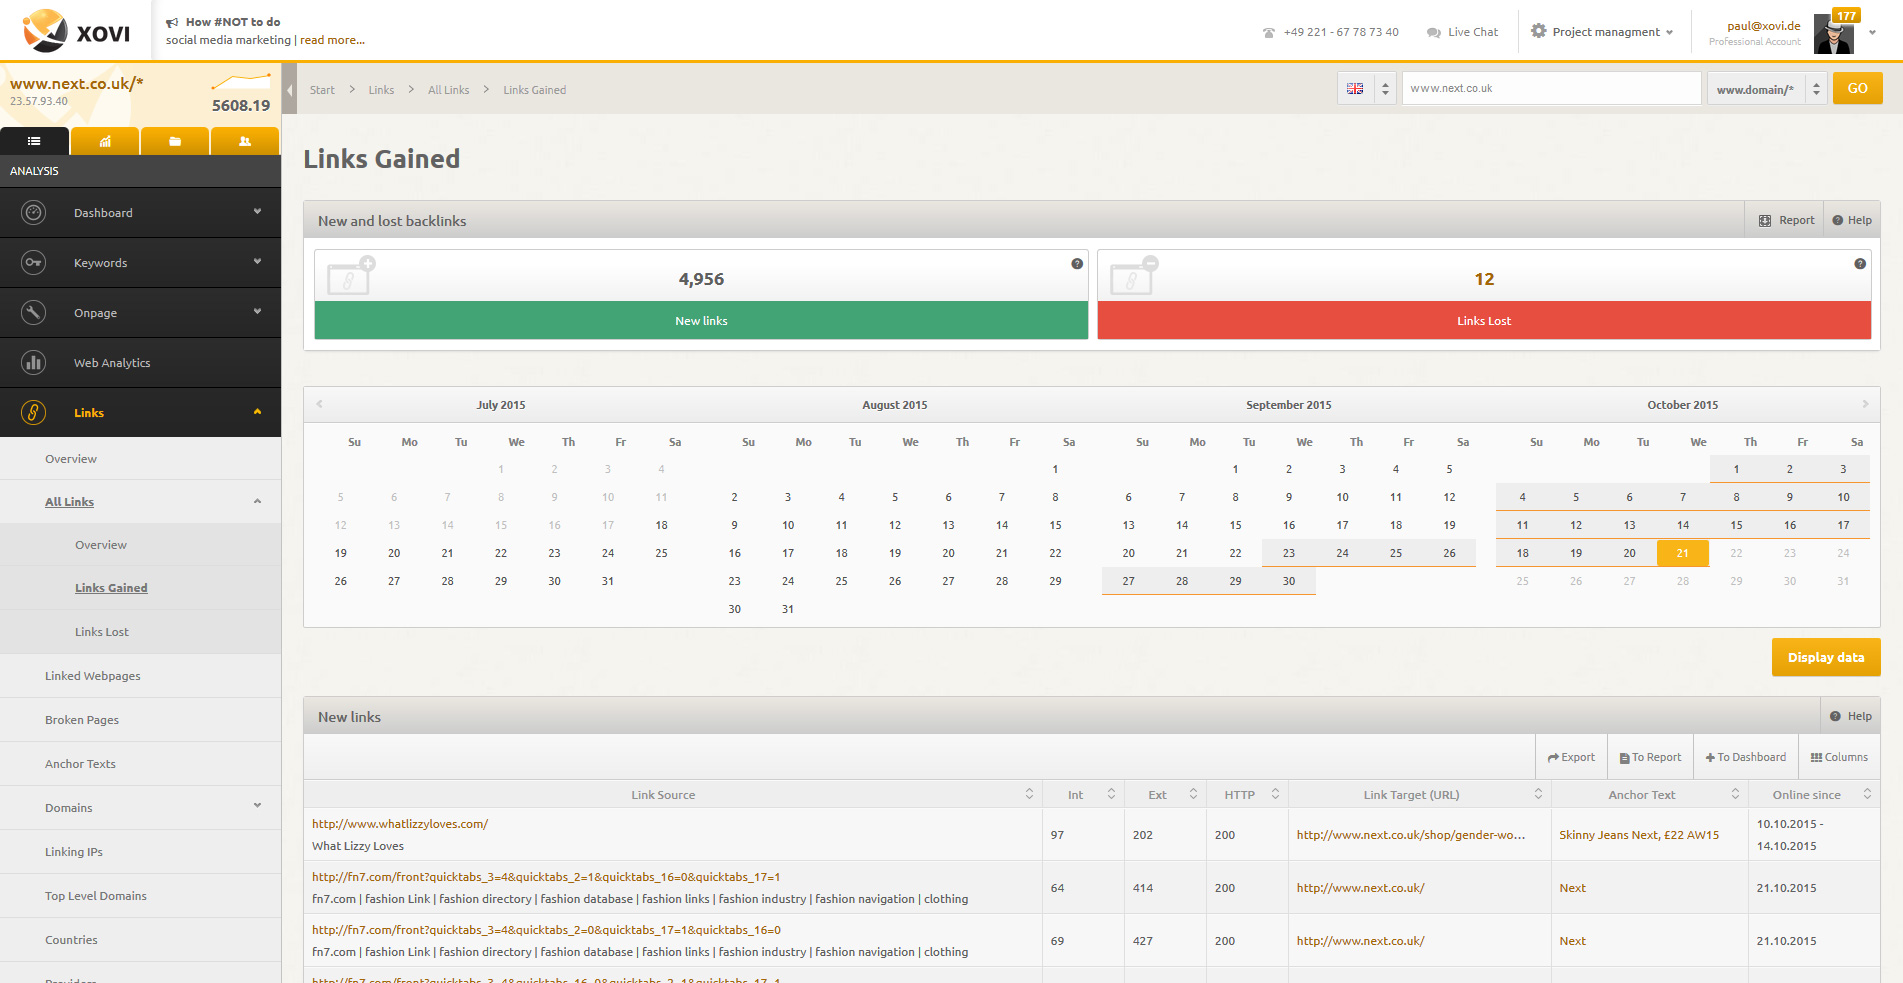Go to next months in calendar
1903x983 pixels.
[1865, 404]
